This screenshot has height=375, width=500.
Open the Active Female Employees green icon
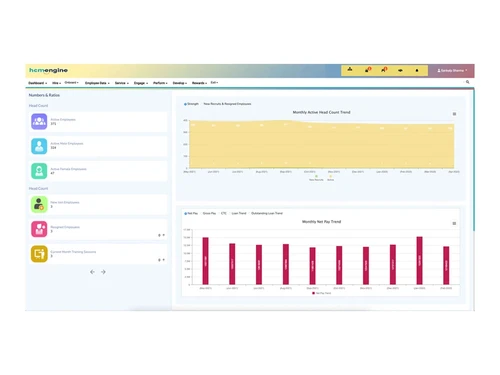click(x=39, y=171)
